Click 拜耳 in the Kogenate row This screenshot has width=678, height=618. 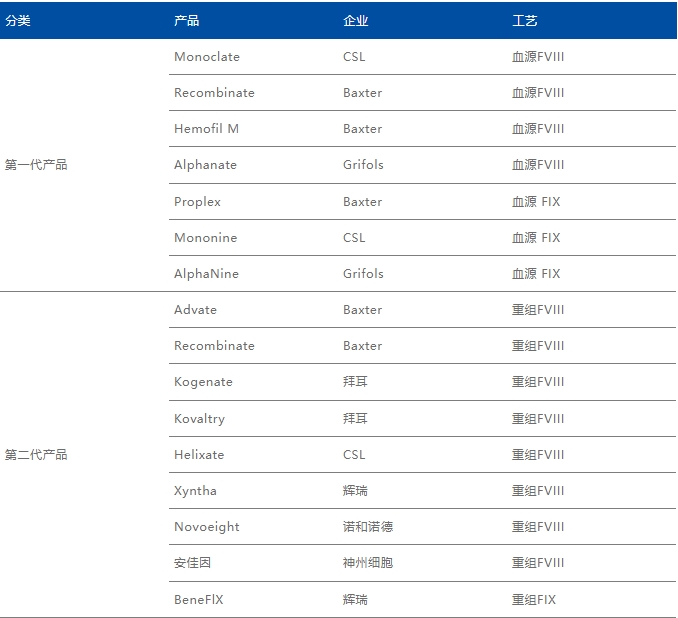pos(355,382)
